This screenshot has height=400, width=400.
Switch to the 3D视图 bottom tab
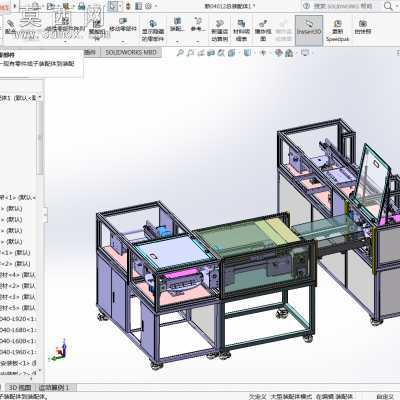pyautogui.click(x=20, y=388)
